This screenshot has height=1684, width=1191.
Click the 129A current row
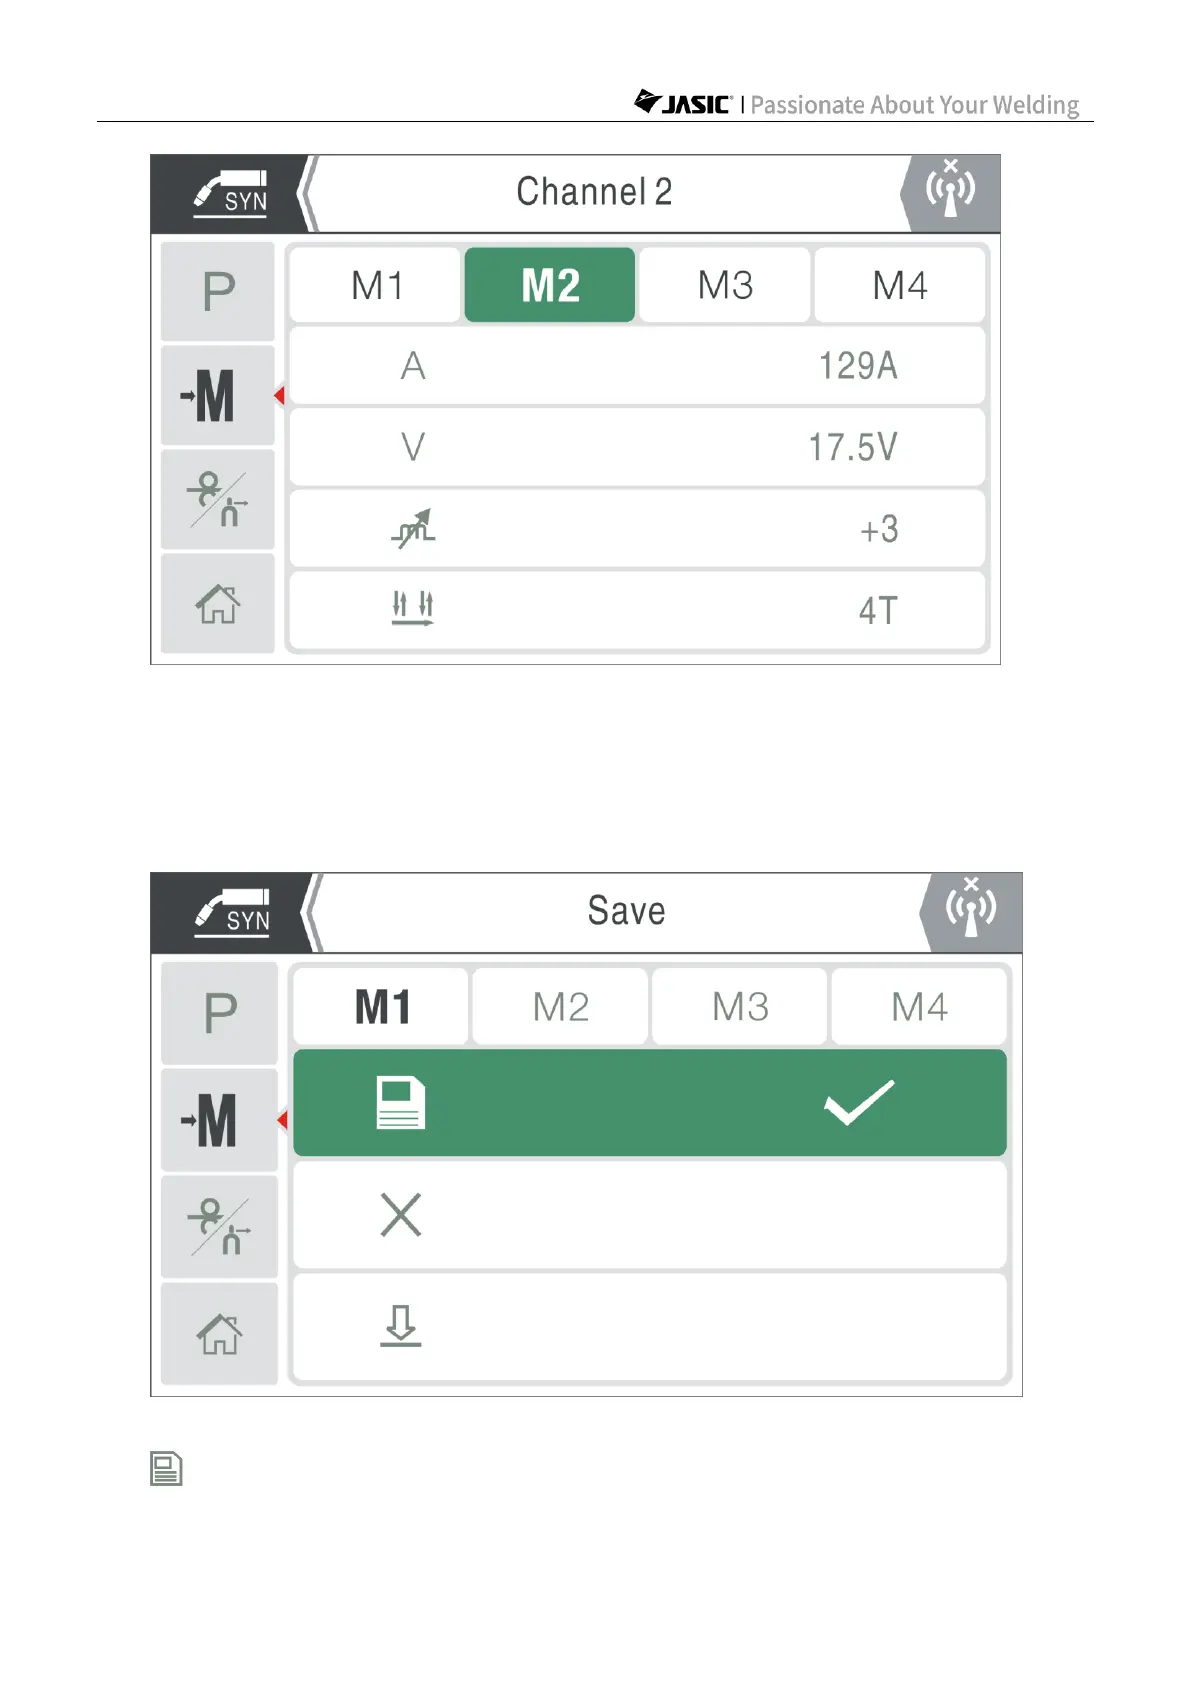pos(637,366)
